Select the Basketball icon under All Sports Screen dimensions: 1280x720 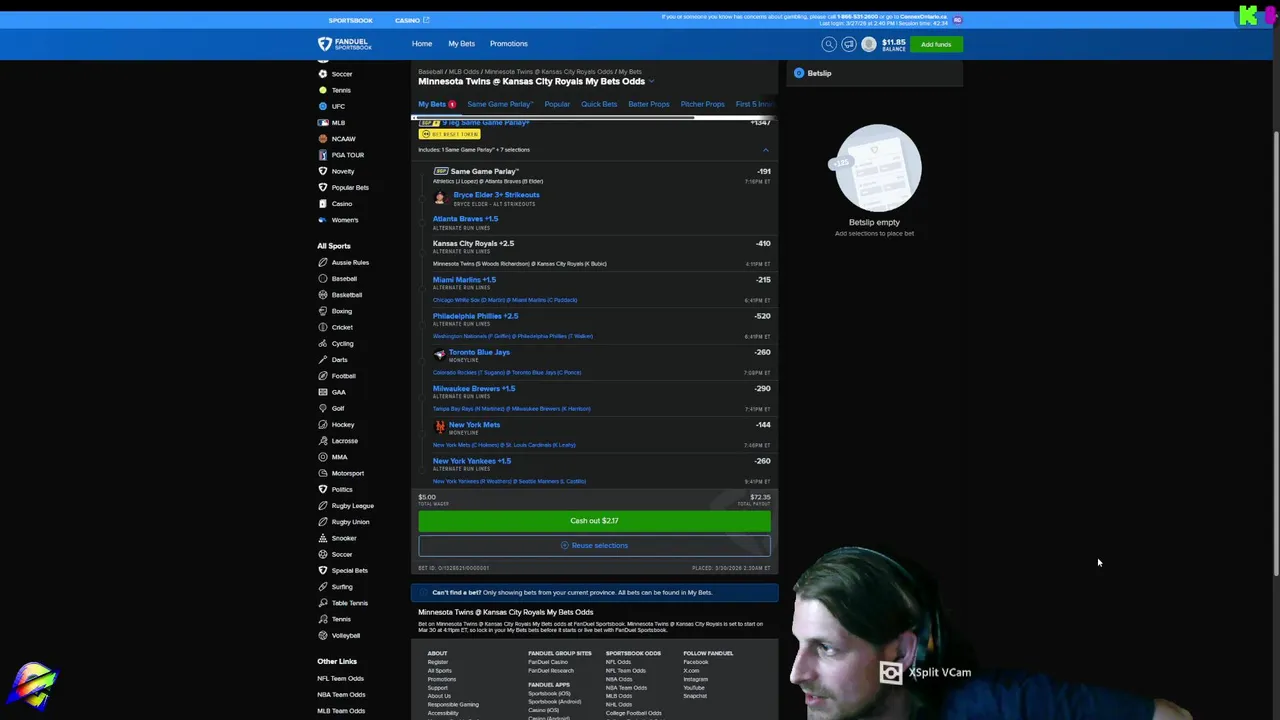click(x=322, y=295)
